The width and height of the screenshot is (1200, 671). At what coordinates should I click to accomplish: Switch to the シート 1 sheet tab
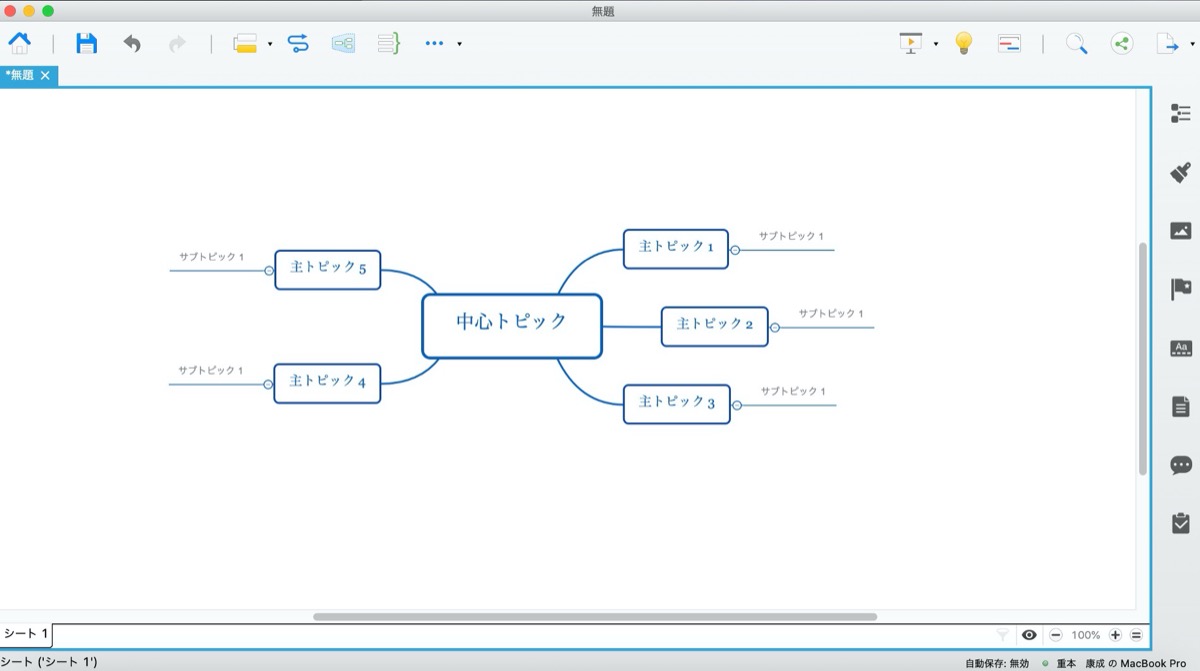tap(26, 634)
